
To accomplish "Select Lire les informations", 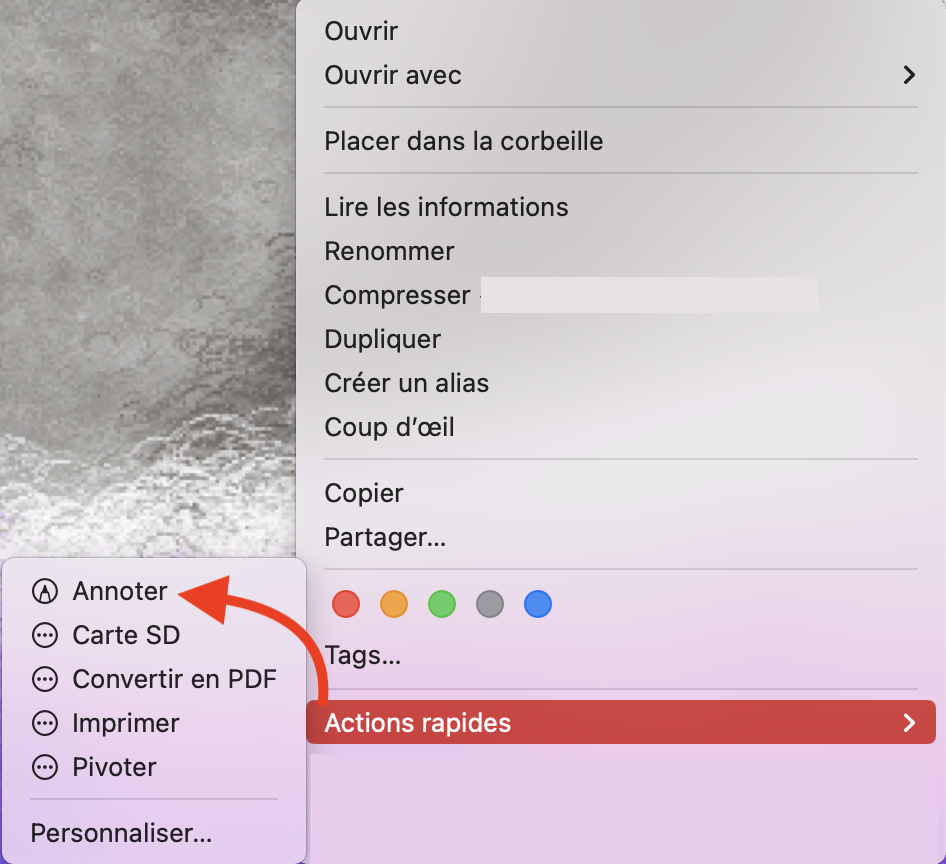I will (446, 207).
